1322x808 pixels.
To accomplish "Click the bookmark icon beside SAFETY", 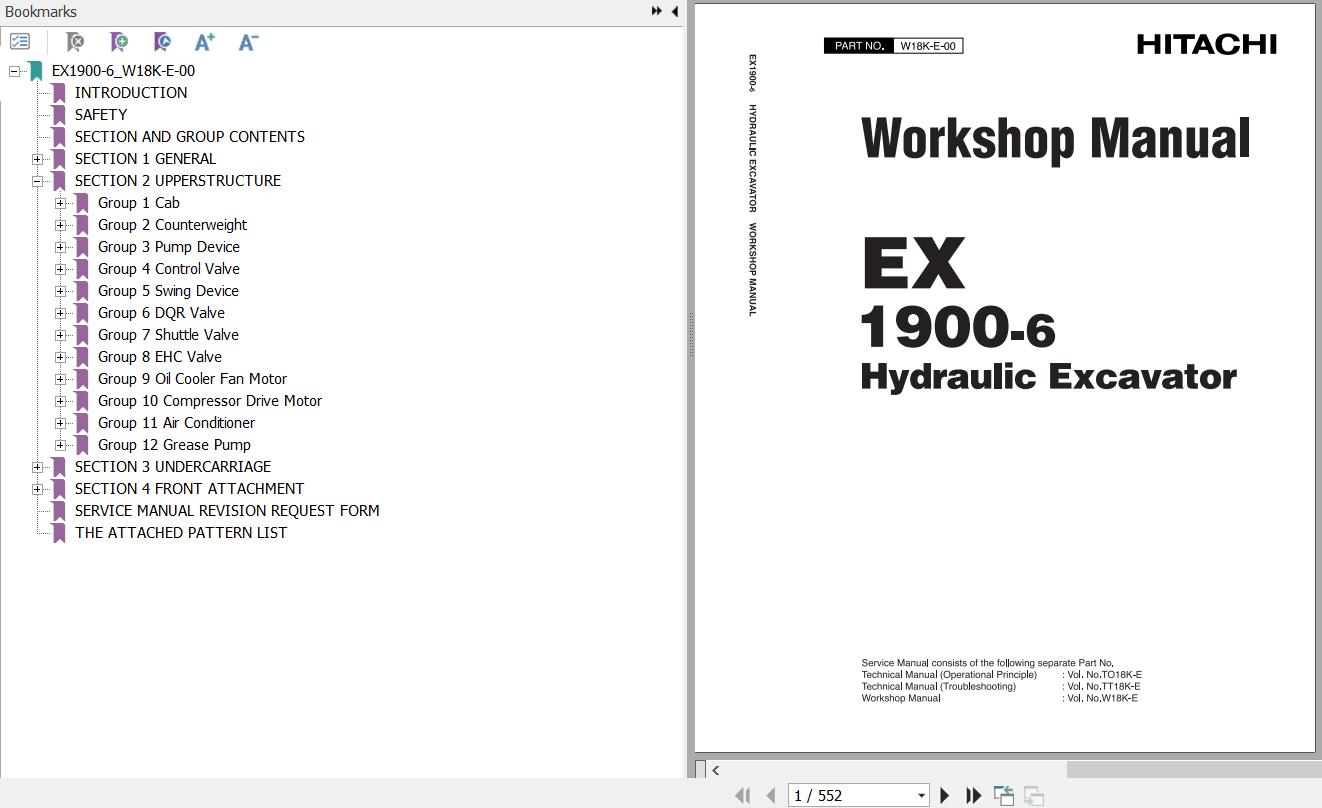I will click(x=59, y=115).
